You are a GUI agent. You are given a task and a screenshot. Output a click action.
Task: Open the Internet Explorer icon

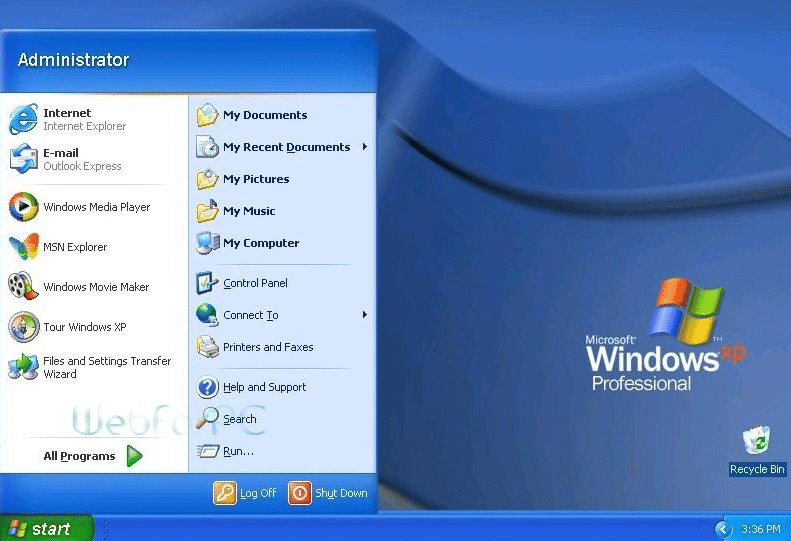click(x=23, y=119)
